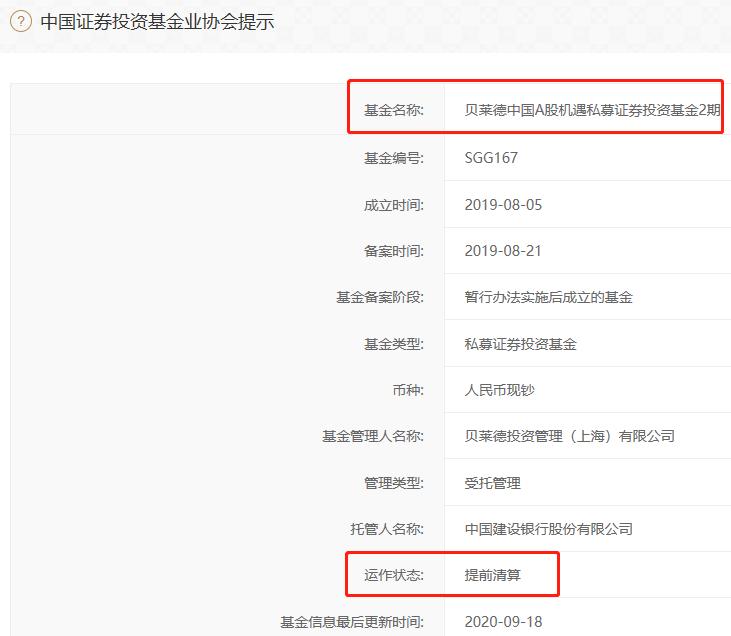The width and height of the screenshot is (731, 636).
Task: Select fund code SGG167
Action: 491,158
